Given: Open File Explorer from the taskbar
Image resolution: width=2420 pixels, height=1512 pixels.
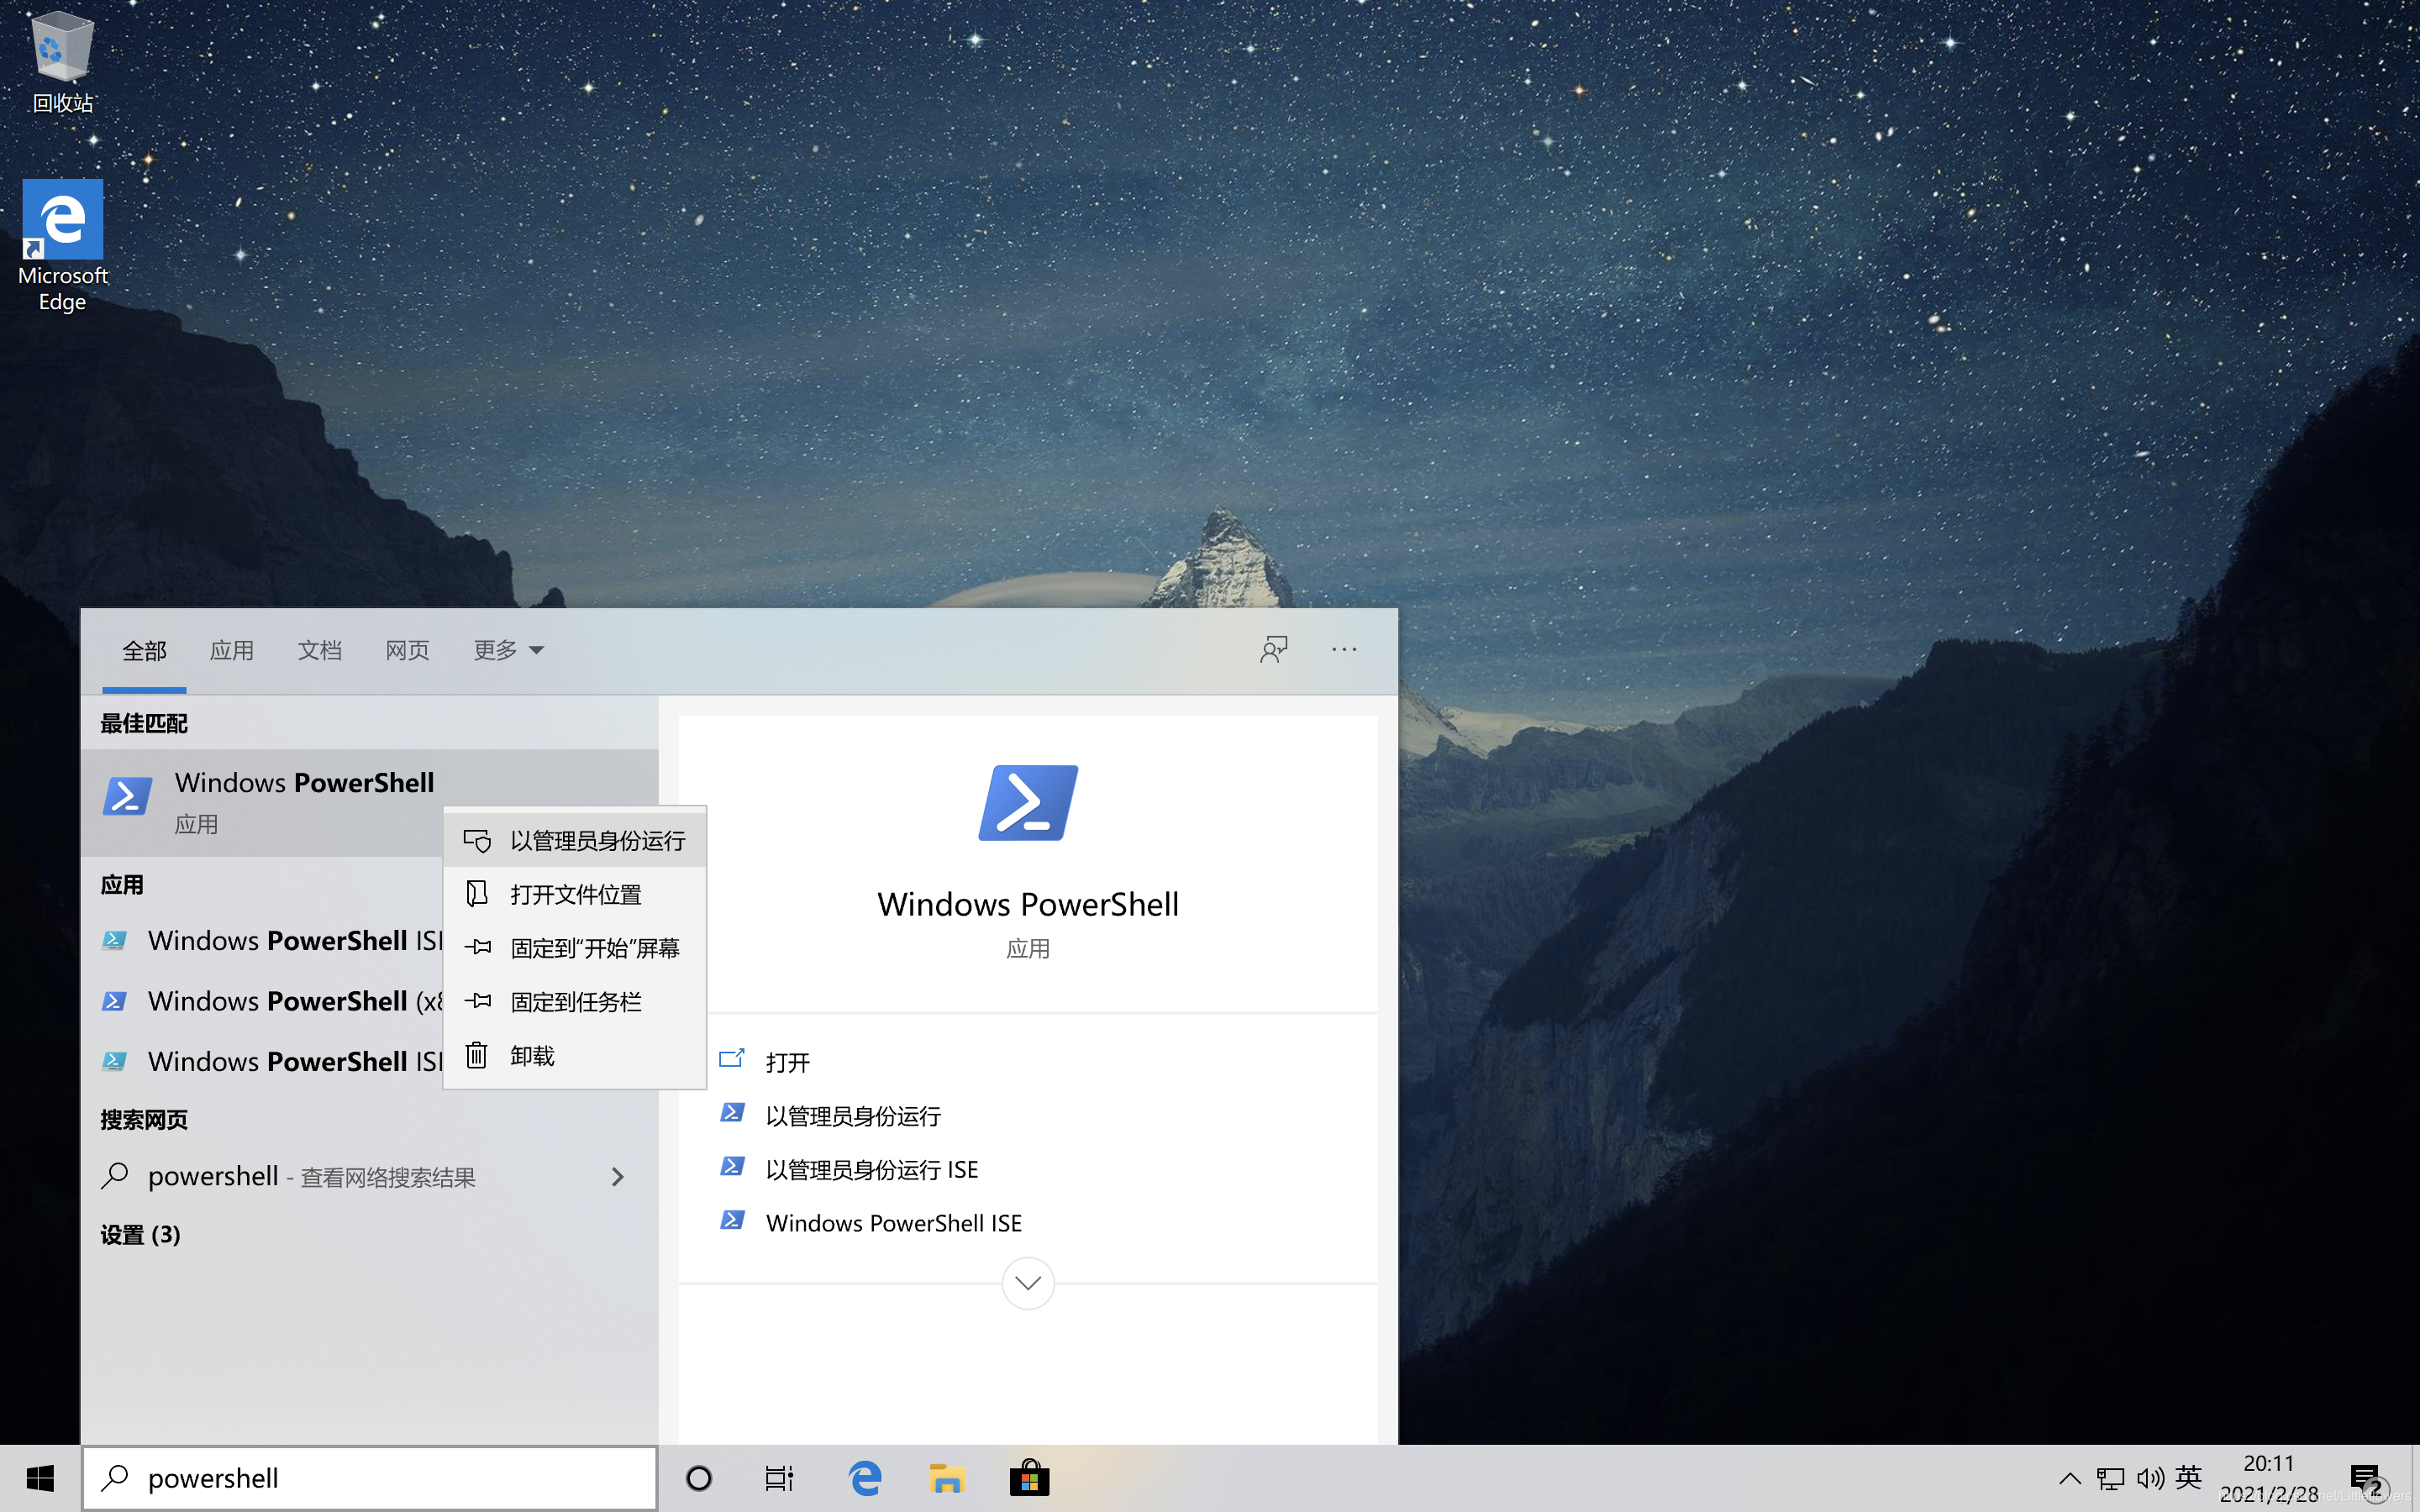Looking at the screenshot, I should pos(946,1478).
